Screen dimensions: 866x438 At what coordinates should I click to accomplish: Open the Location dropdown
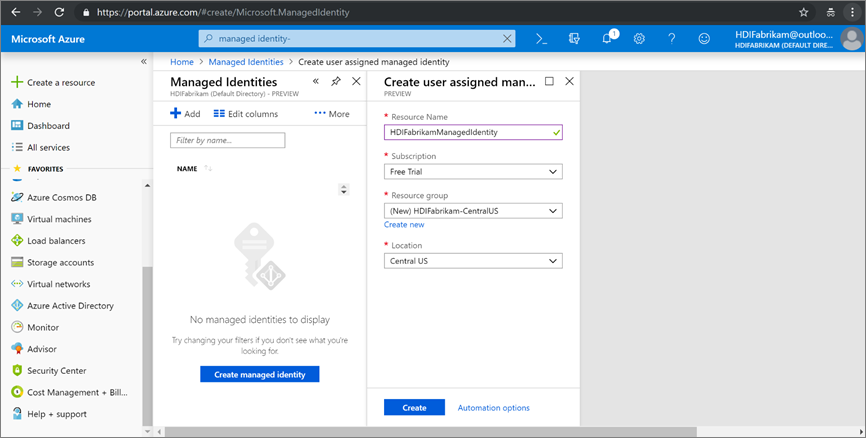pos(473,261)
